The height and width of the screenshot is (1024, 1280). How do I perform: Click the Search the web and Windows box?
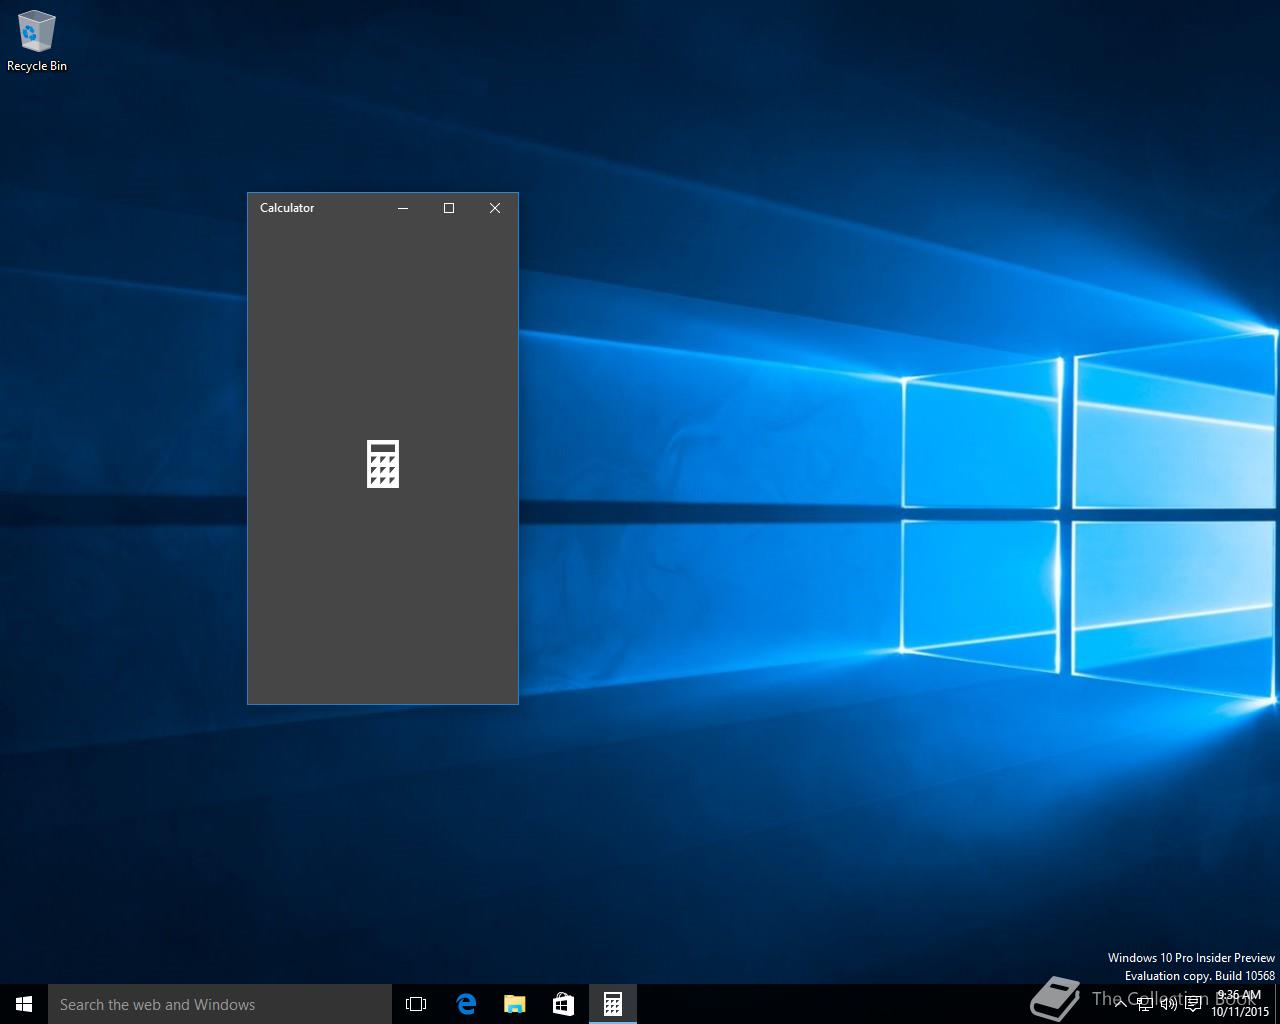coord(220,1004)
